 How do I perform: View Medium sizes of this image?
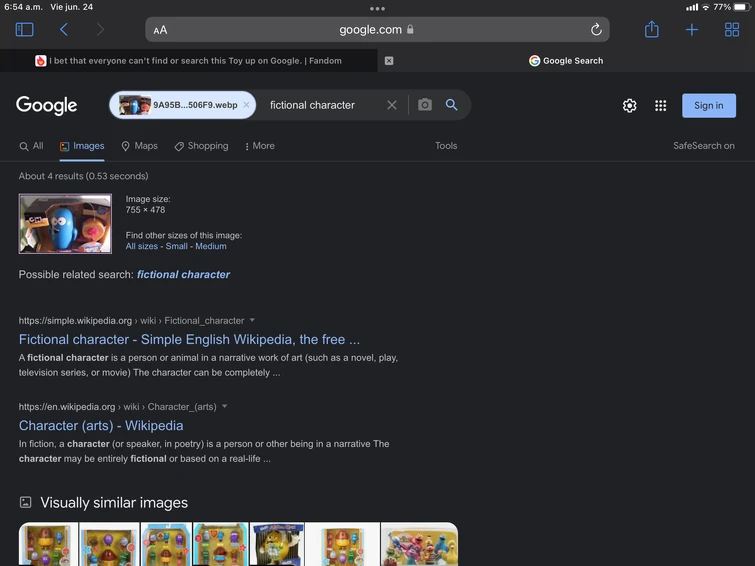coord(211,246)
